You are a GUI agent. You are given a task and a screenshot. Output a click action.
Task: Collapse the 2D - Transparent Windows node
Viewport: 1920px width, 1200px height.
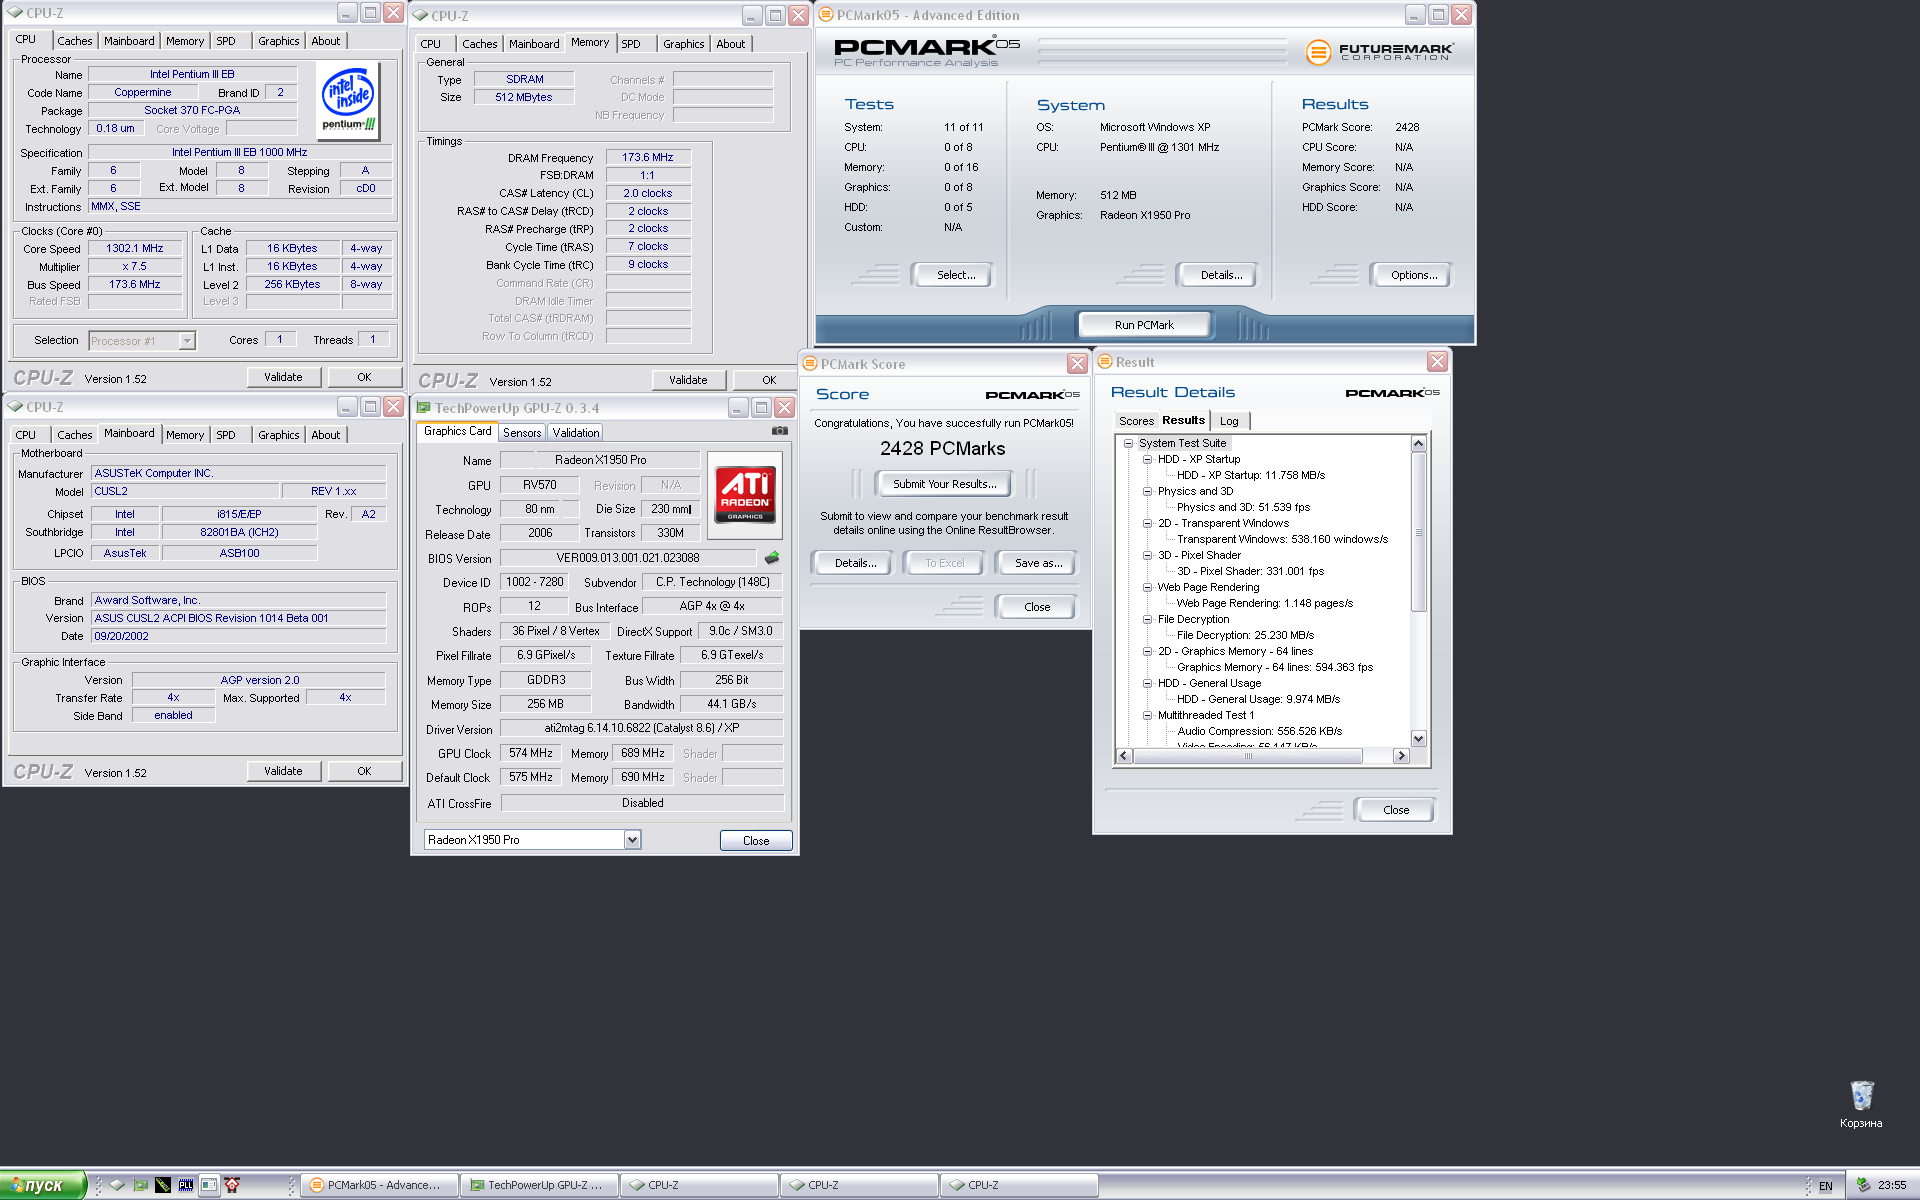[x=1147, y=523]
